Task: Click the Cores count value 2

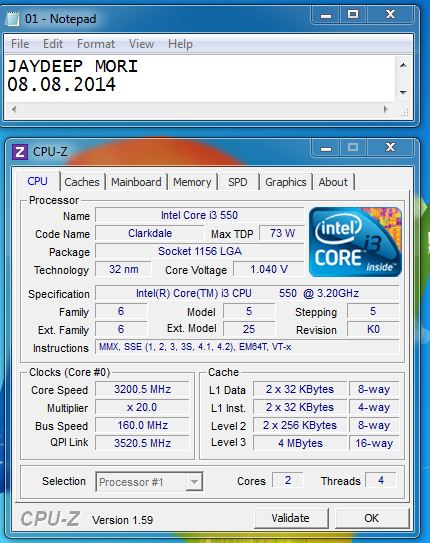Action: point(288,480)
